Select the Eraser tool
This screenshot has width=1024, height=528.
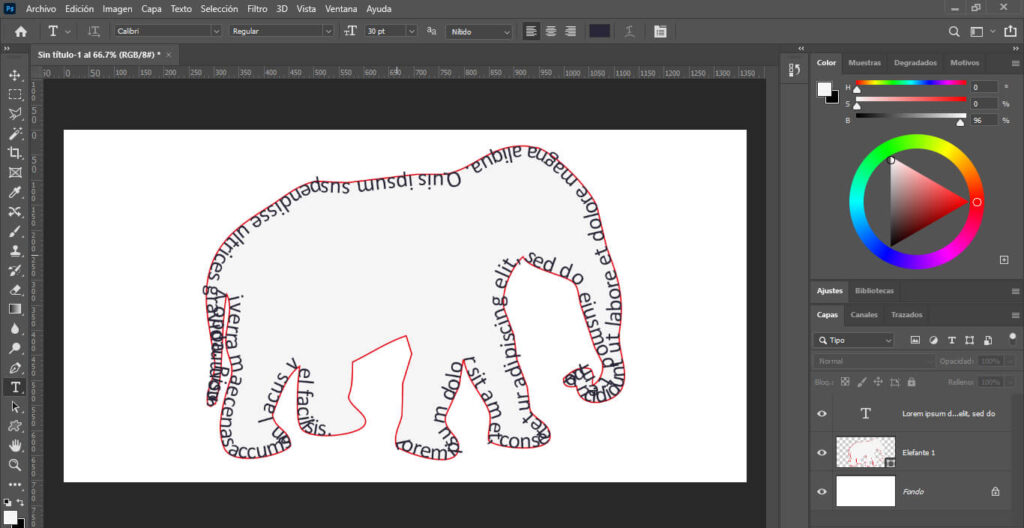point(15,290)
